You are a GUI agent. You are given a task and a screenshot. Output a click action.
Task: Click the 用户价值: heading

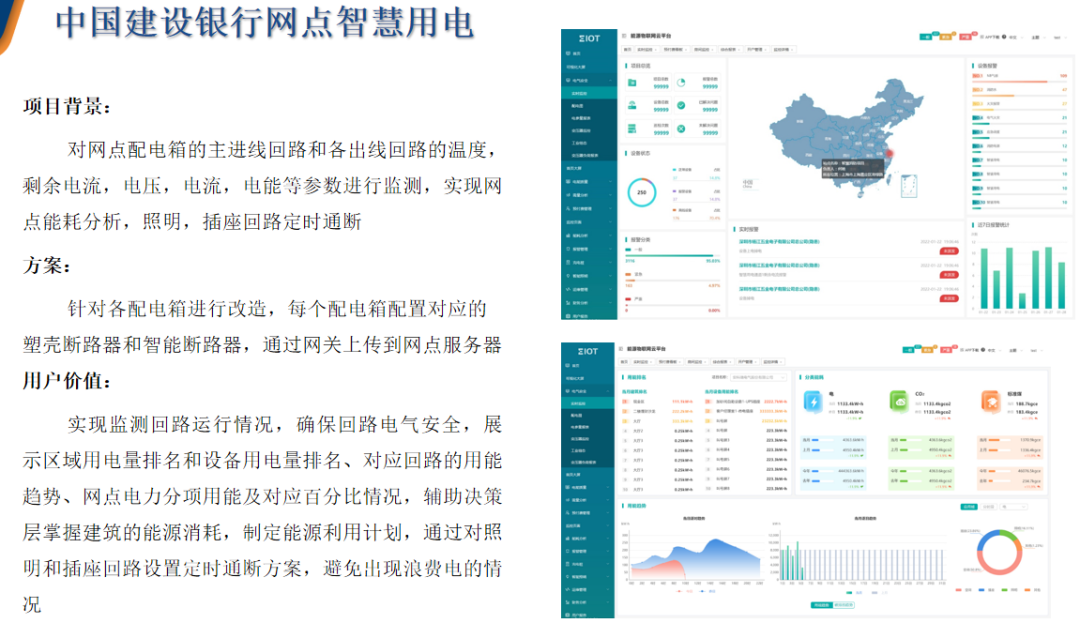(67, 381)
